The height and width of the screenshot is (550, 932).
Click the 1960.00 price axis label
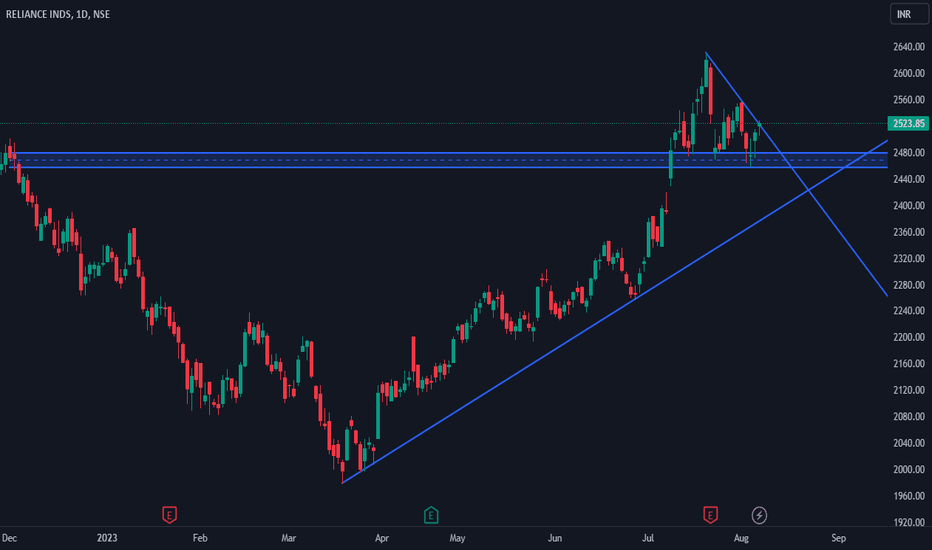point(908,496)
